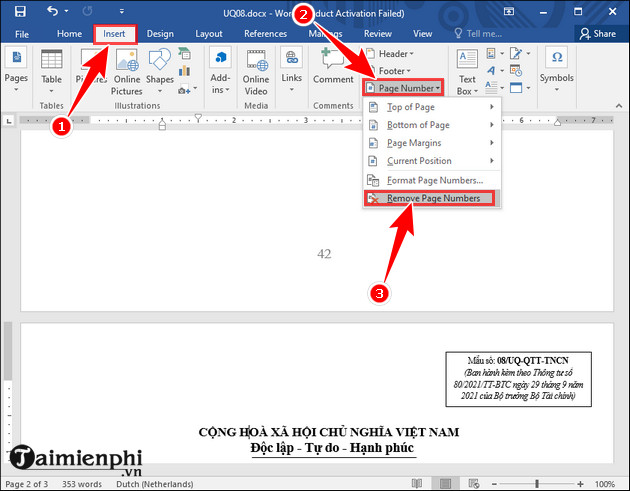
Task: Insert a Text Box
Action: click(467, 72)
